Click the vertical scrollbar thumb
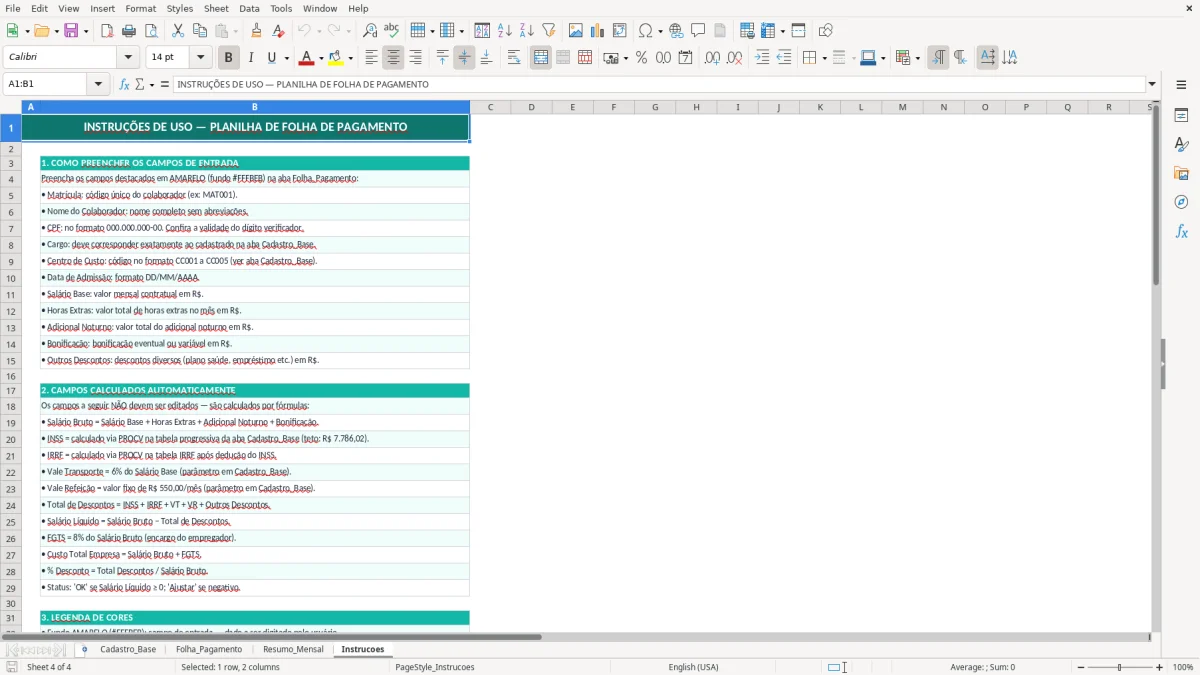Image resolution: width=1200 pixels, height=675 pixels. click(1156, 195)
